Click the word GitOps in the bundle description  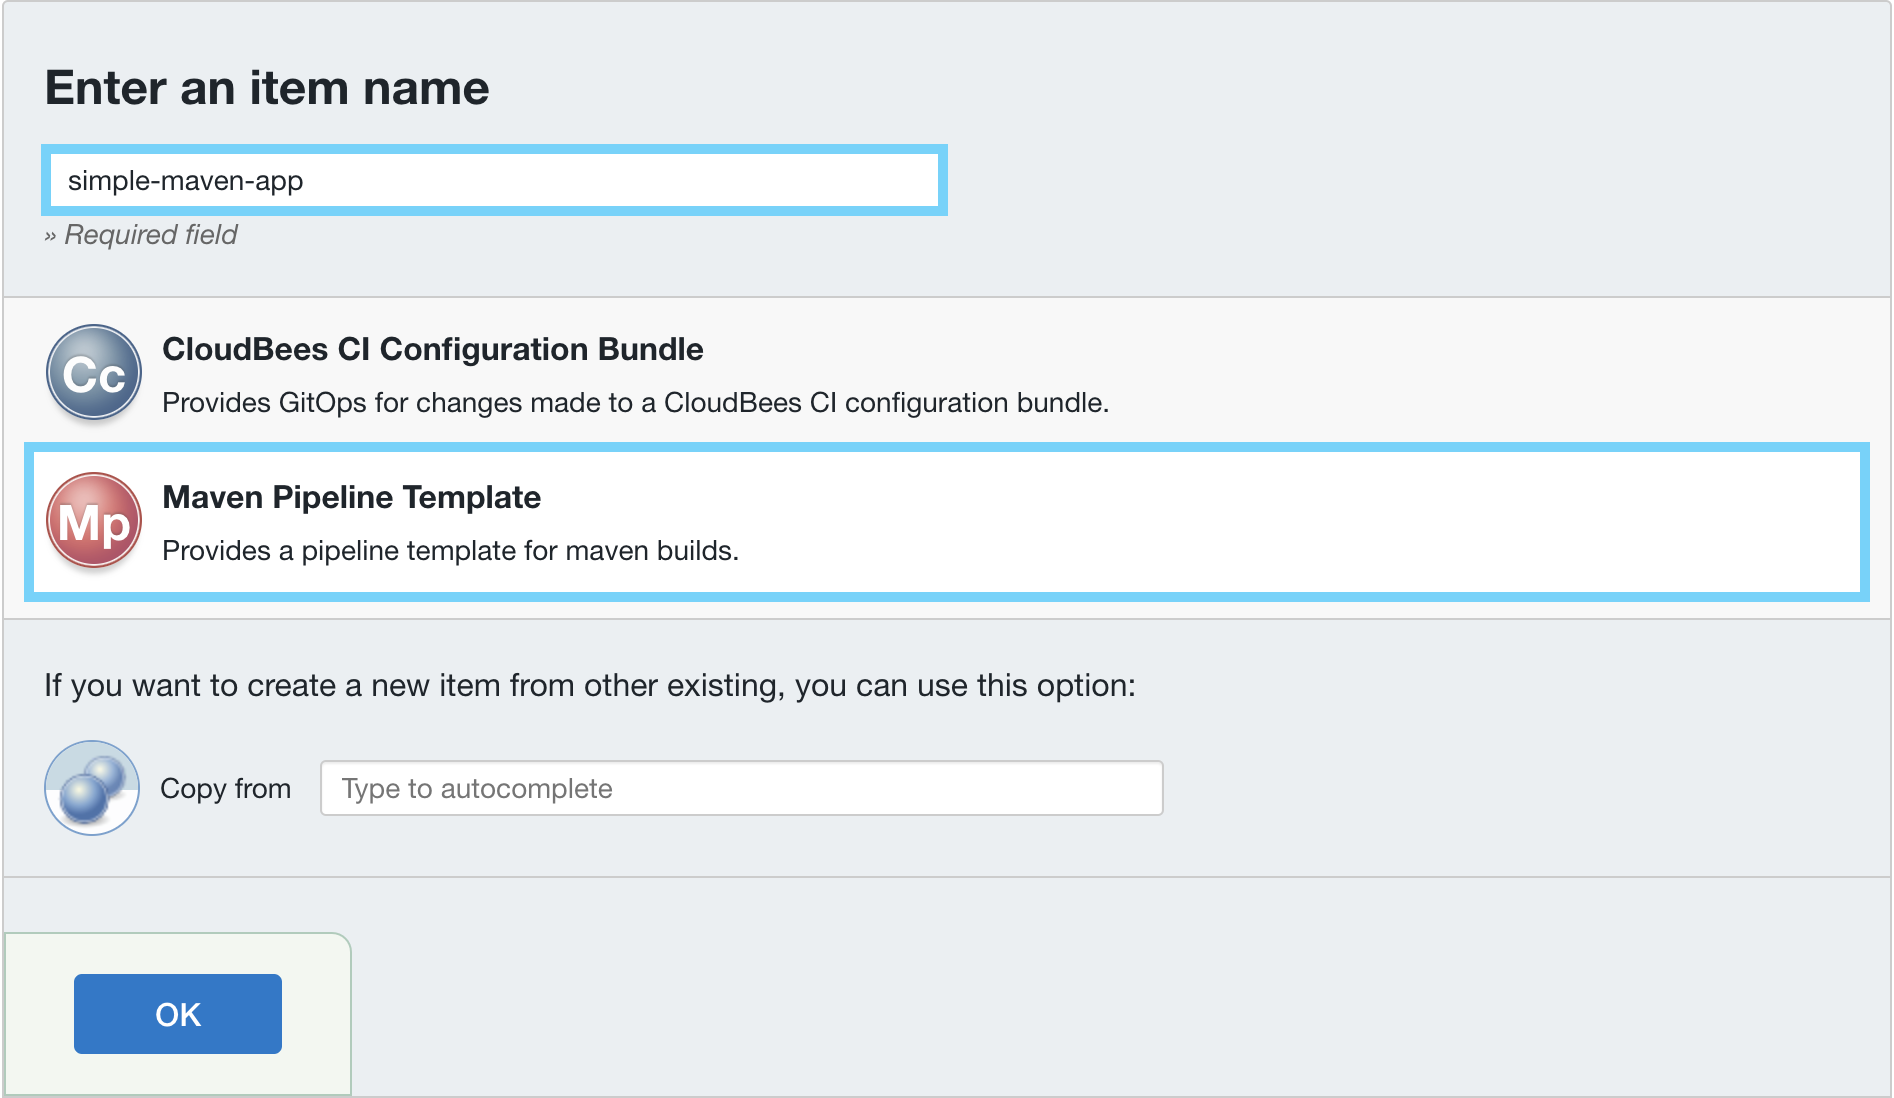[x=322, y=403]
